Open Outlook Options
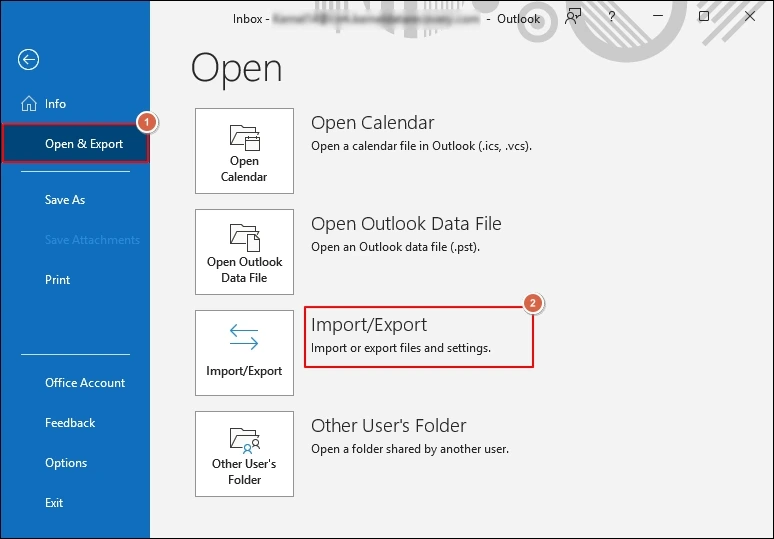Screen dimensions: 774x539 (x=66, y=463)
